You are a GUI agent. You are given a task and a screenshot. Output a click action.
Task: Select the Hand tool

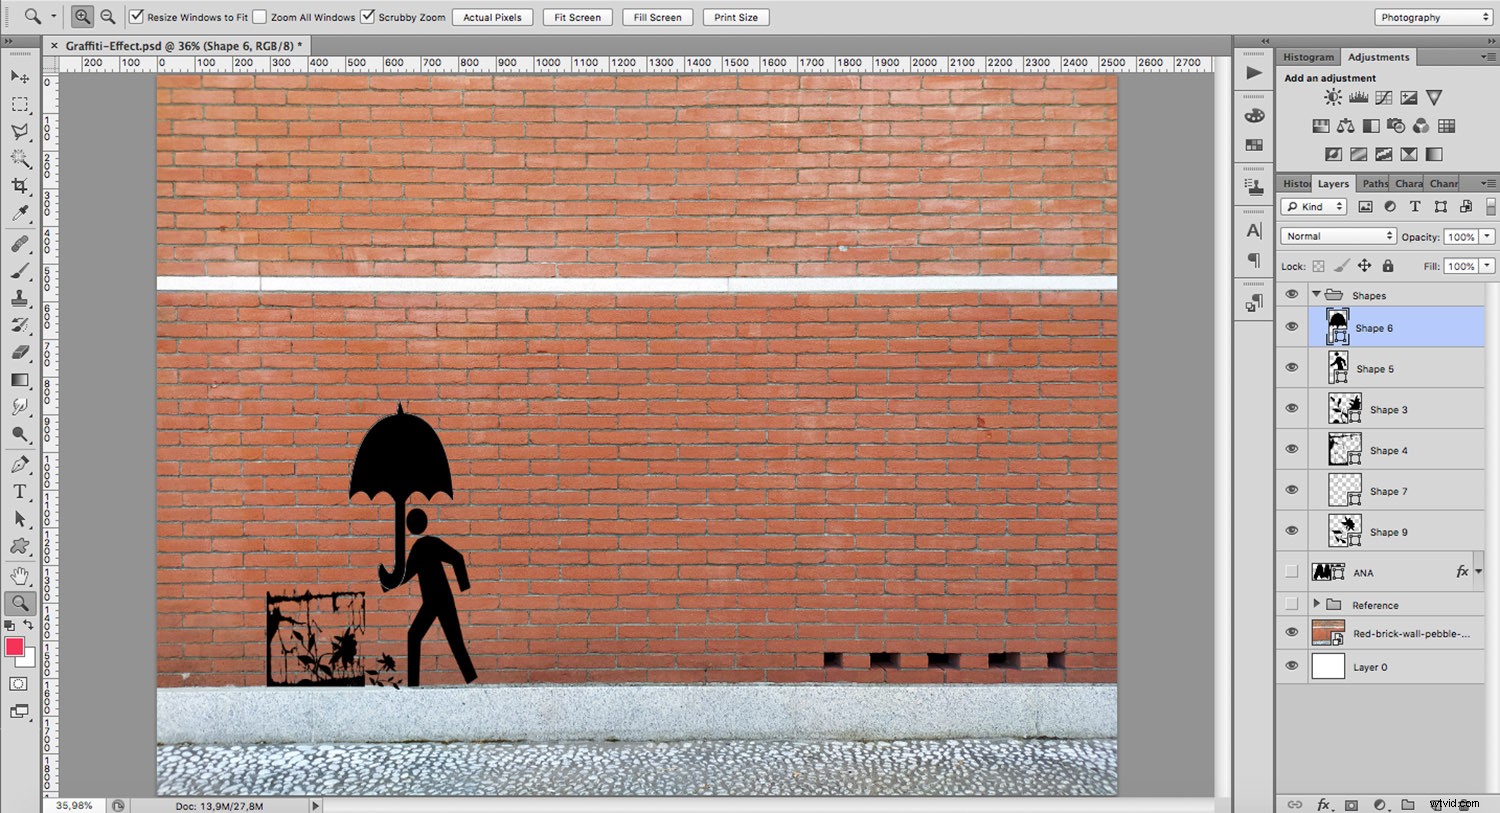tap(19, 575)
